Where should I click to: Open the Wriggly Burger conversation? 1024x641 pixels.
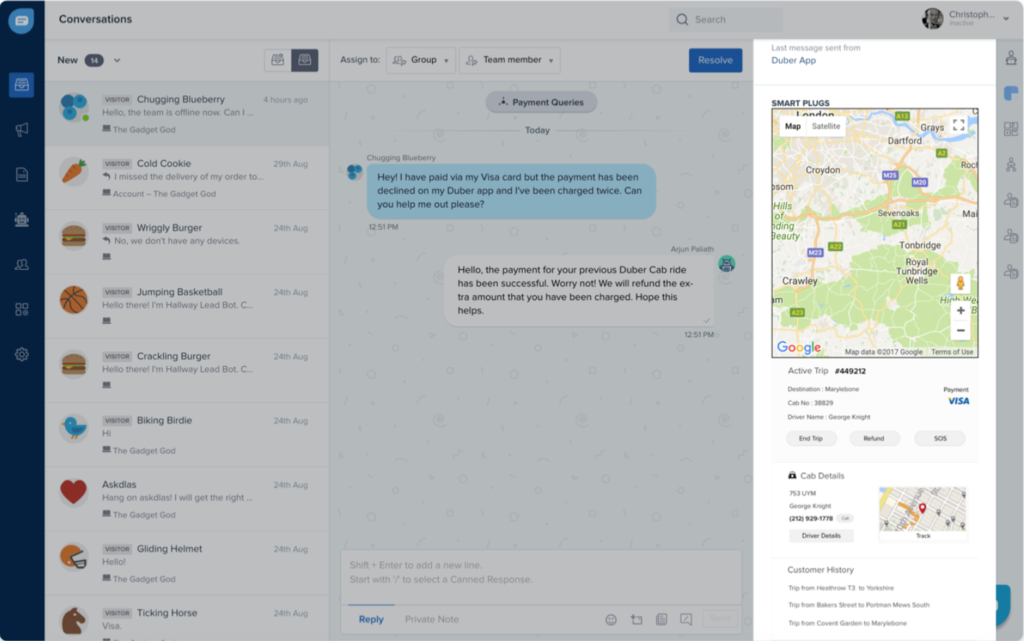tap(187, 242)
